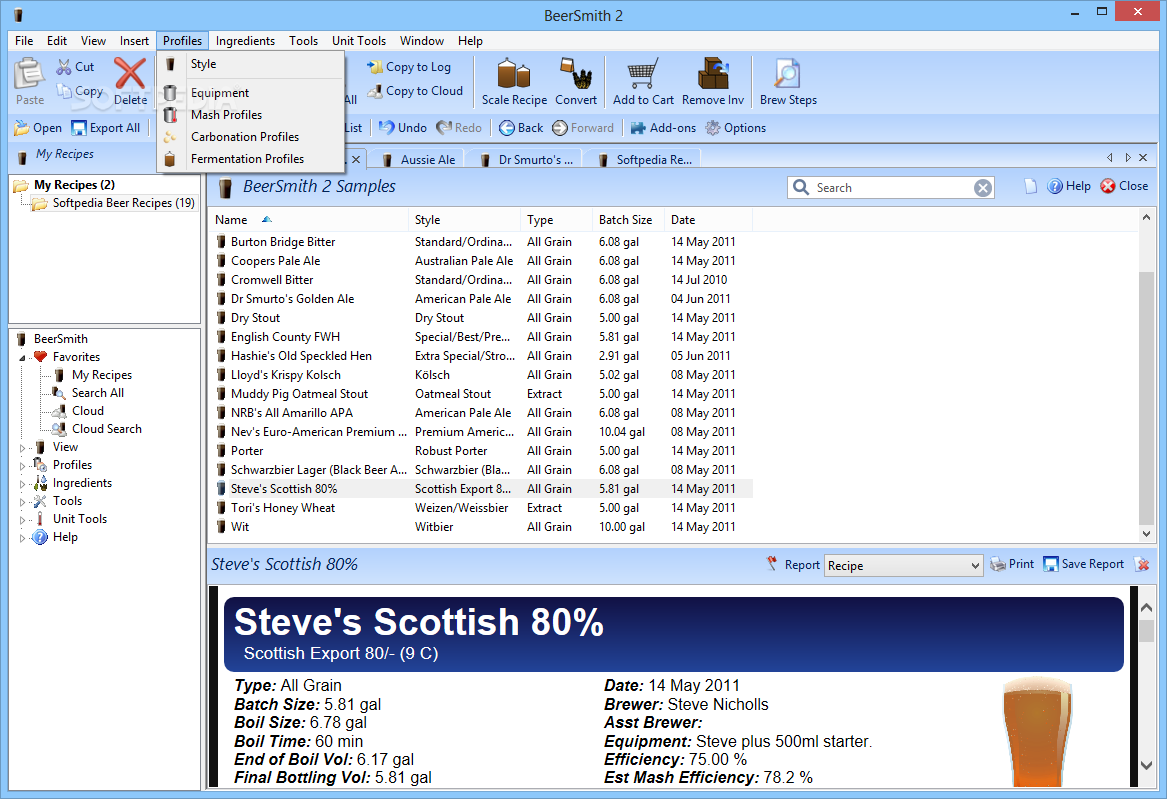The height and width of the screenshot is (799, 1167).
Task: Sort list by the Name column header
Action: point(307,219)
